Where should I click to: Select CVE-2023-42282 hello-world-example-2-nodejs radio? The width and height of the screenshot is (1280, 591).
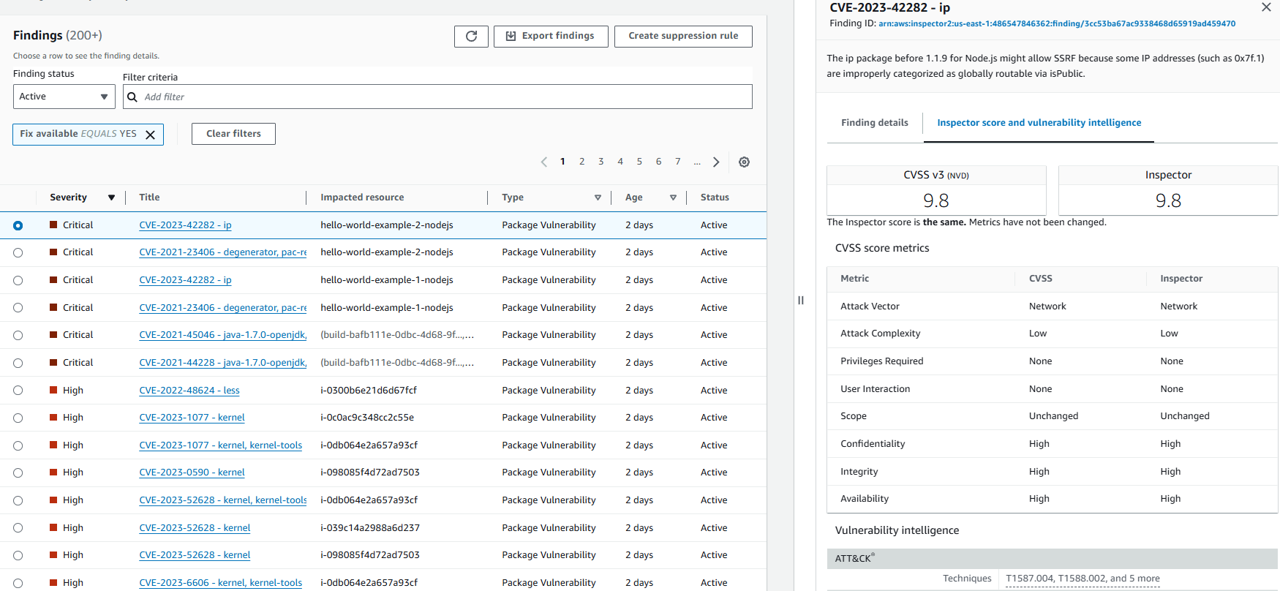[18, 225]
